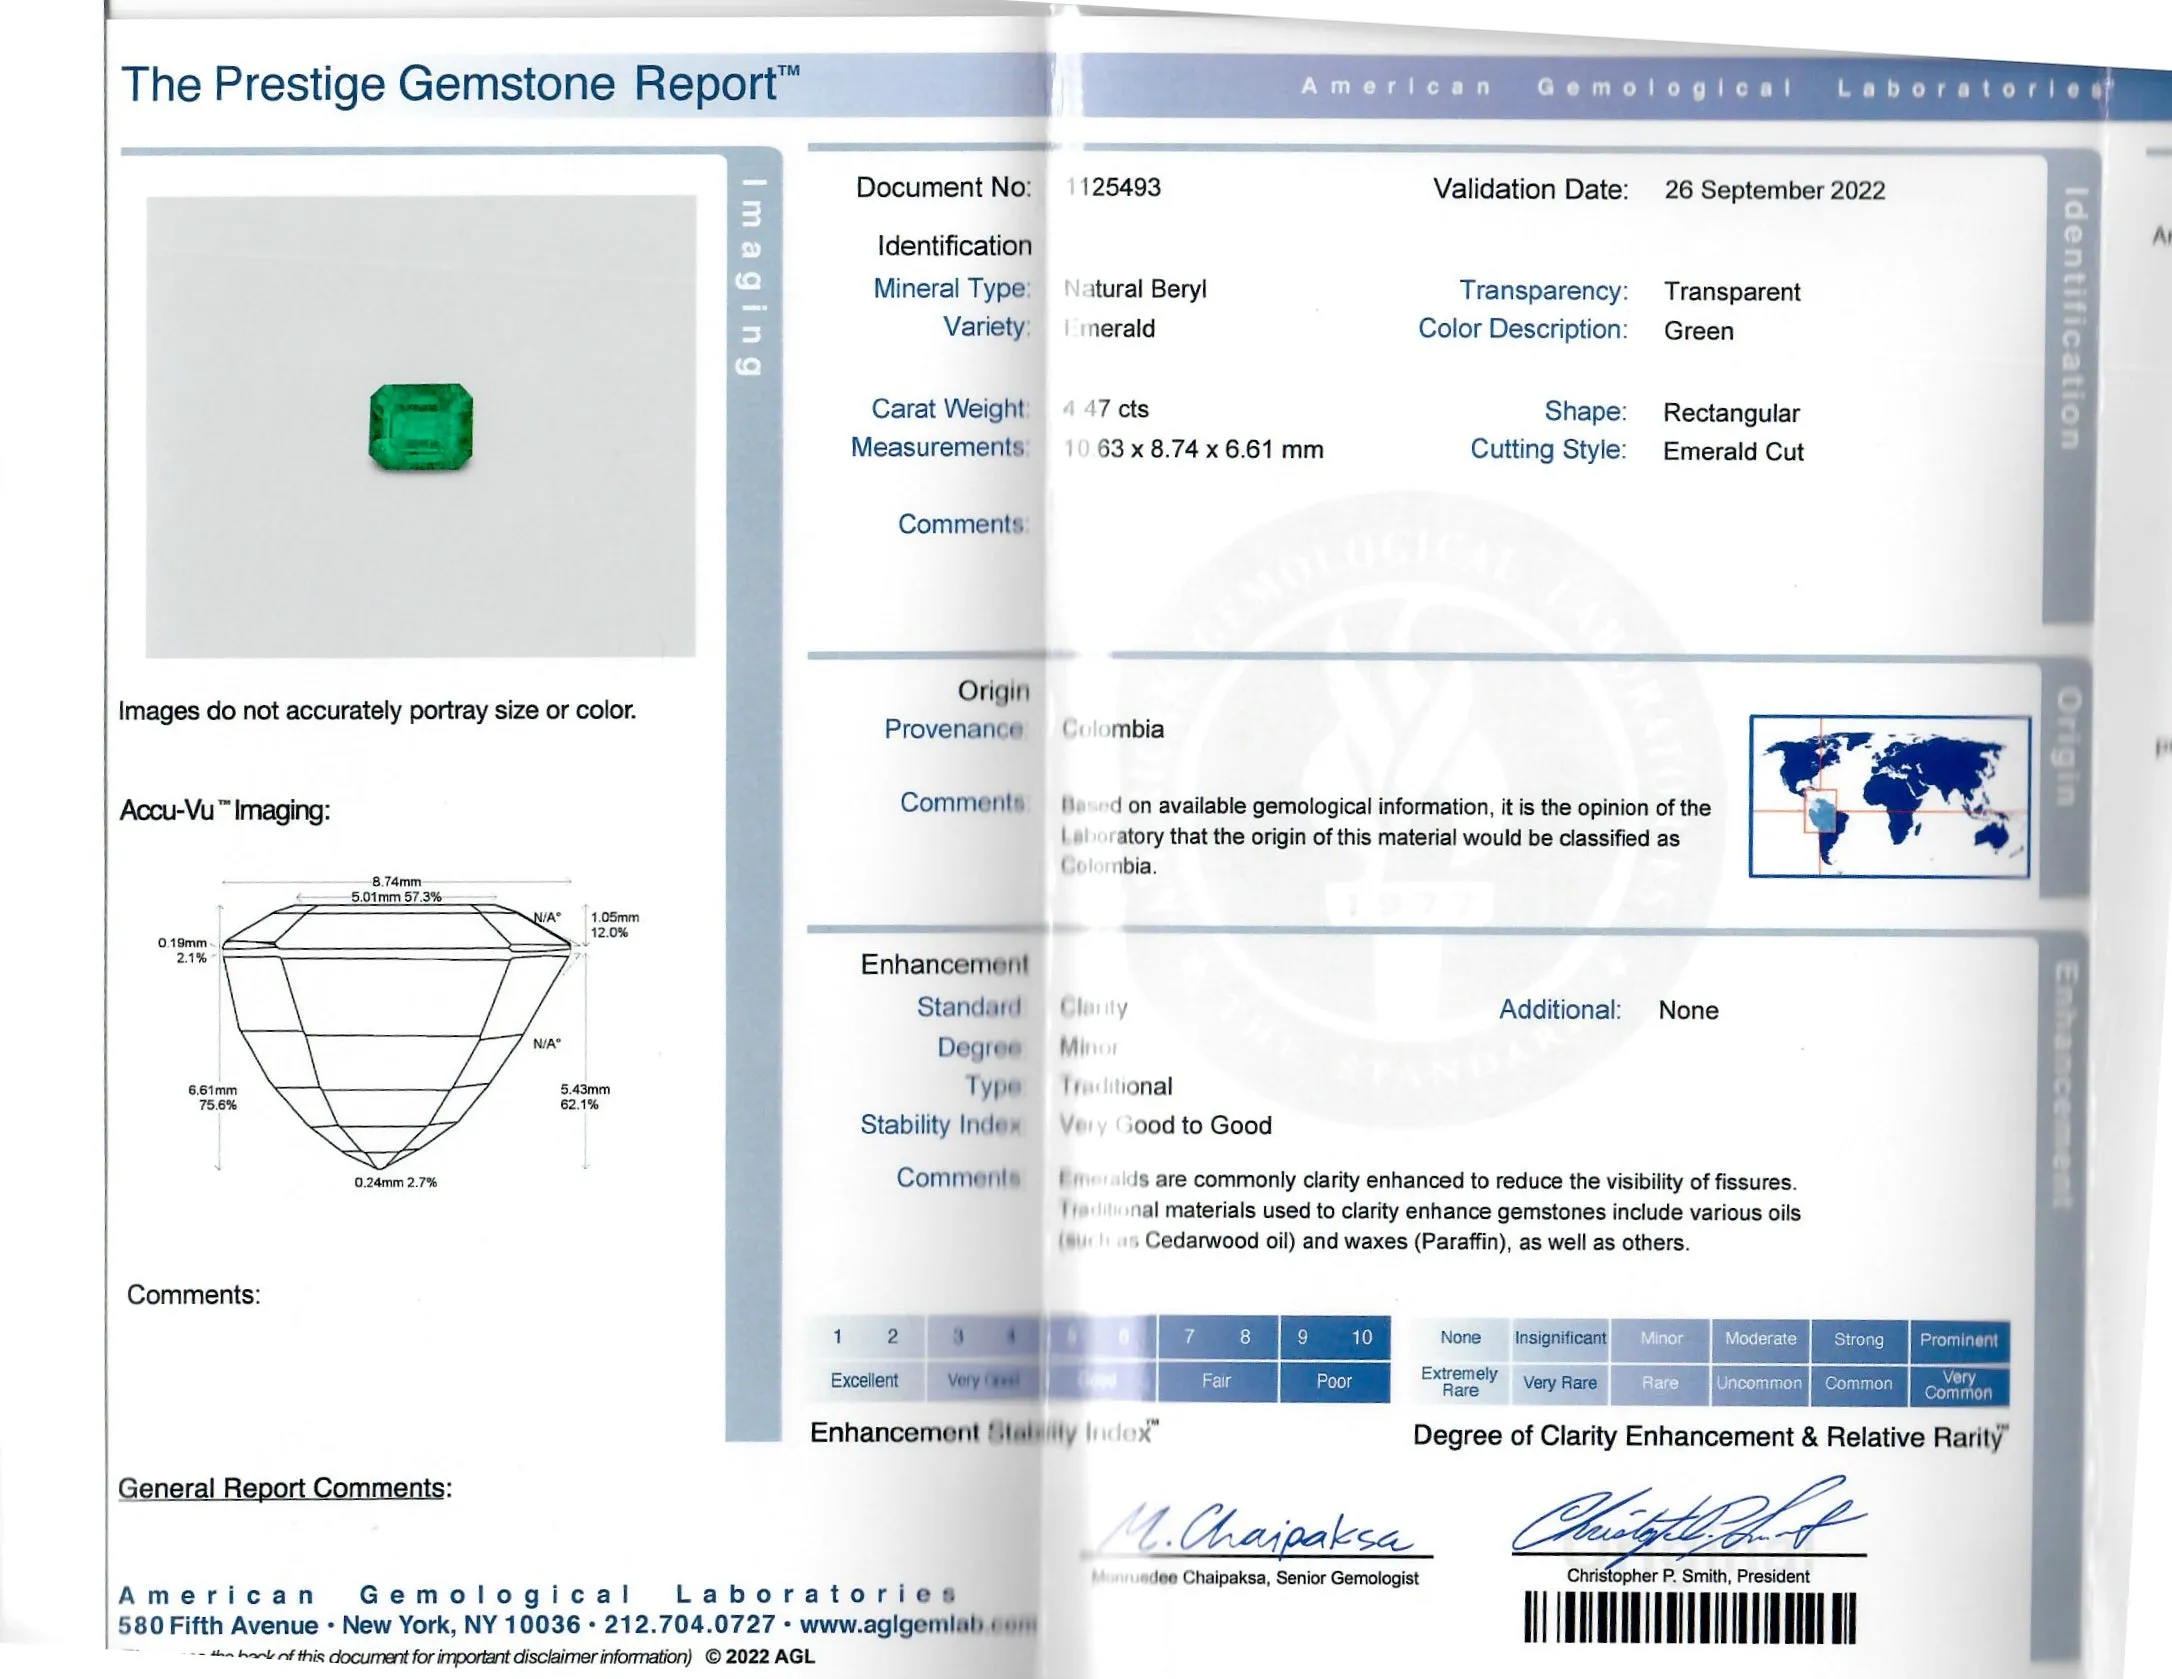The height and width of the screenshot is (1679, 2172).
Task: Click Very Good to Good stability value
Action: click(1165, 1125)
